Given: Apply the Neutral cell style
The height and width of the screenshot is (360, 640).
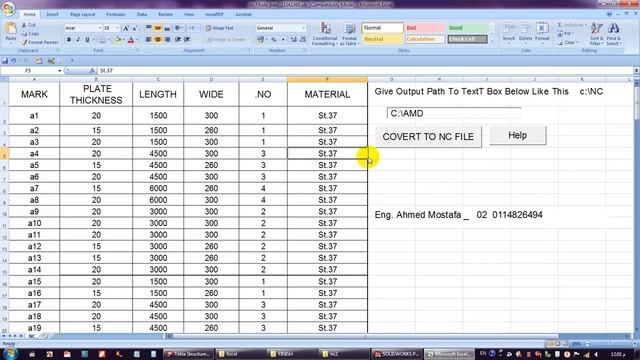Looking at the screenshot, I should [x=382, y=39].
